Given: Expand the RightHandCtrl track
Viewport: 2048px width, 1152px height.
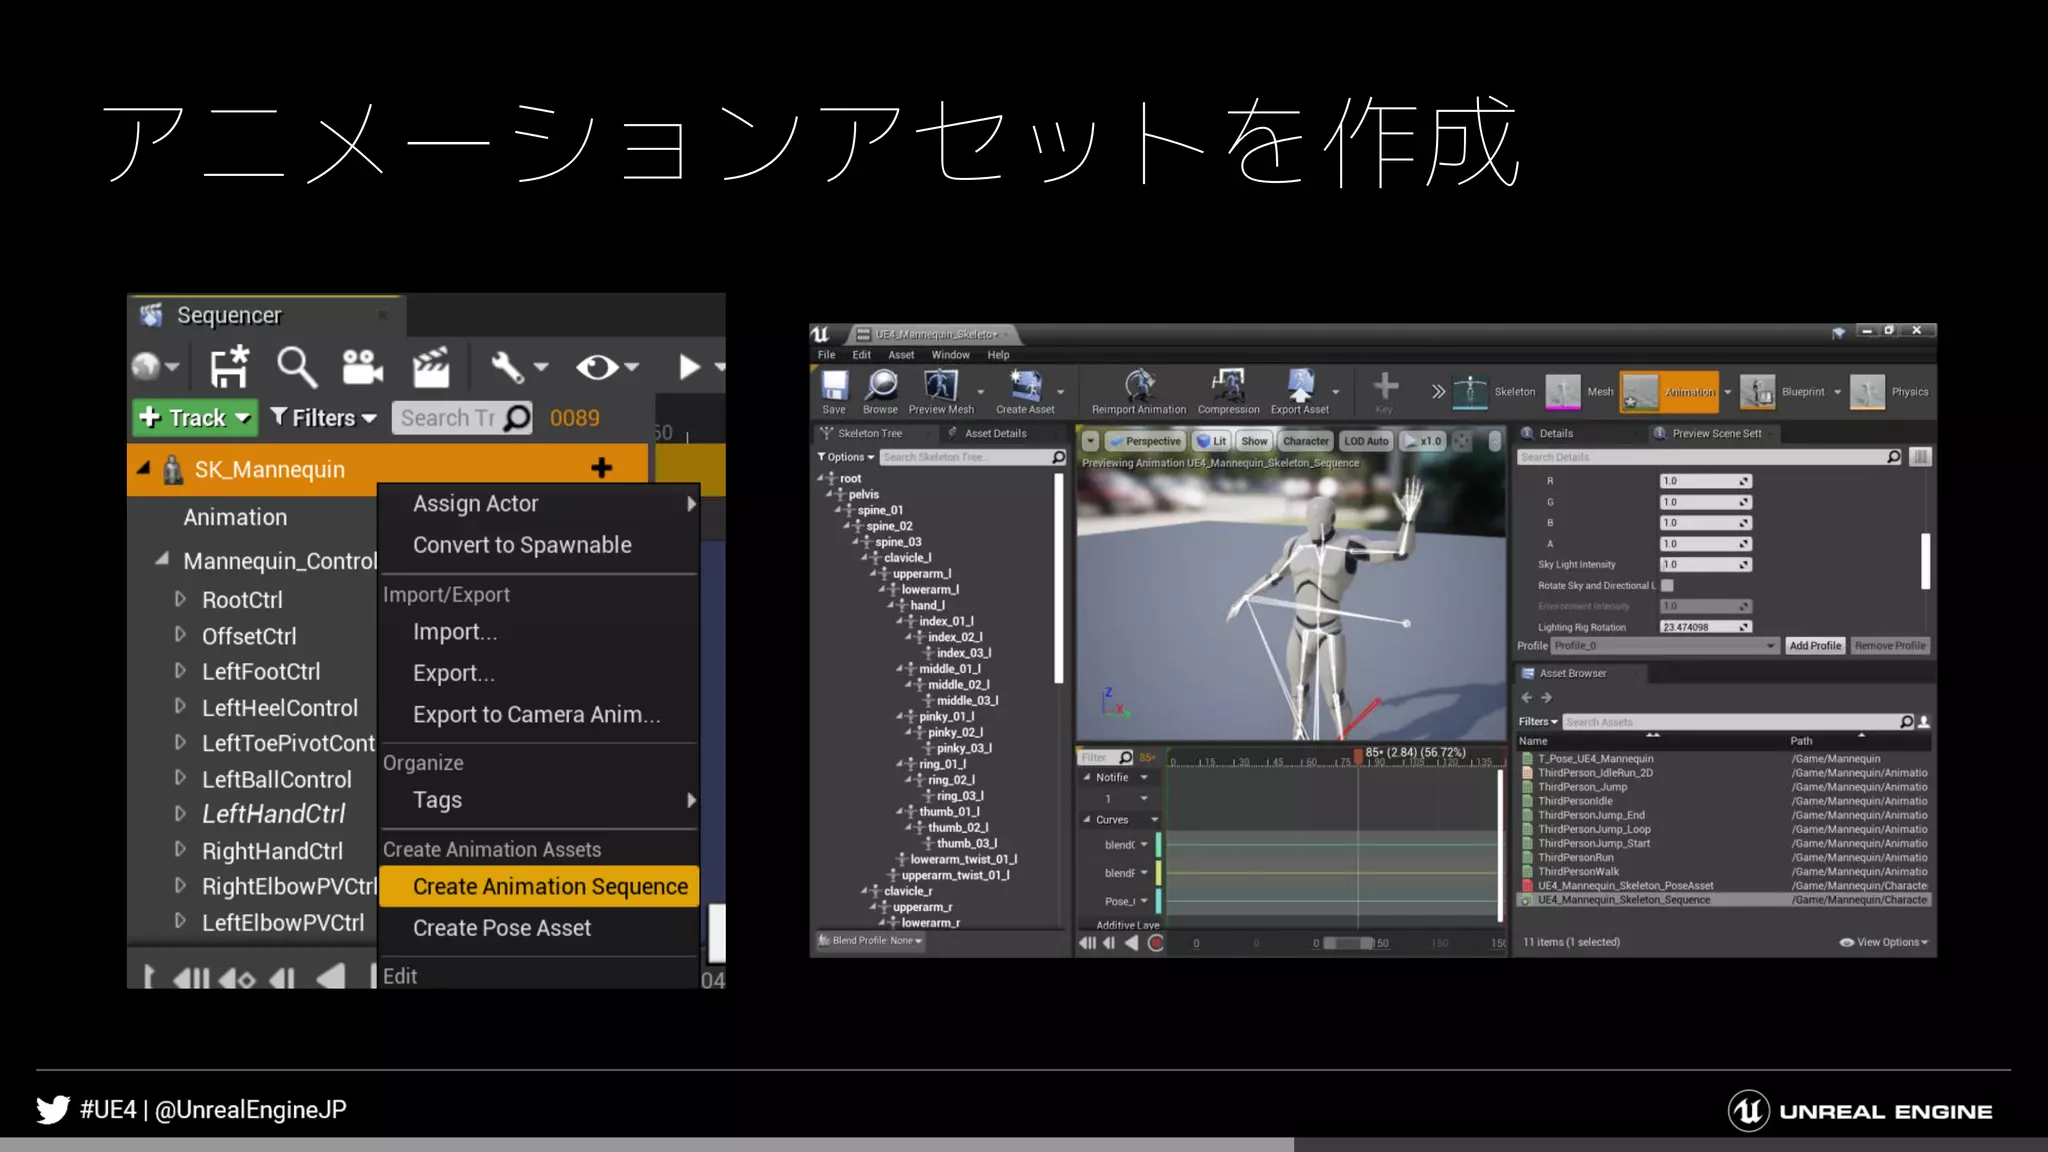Looking at the screenshot, I should point(180,850).
